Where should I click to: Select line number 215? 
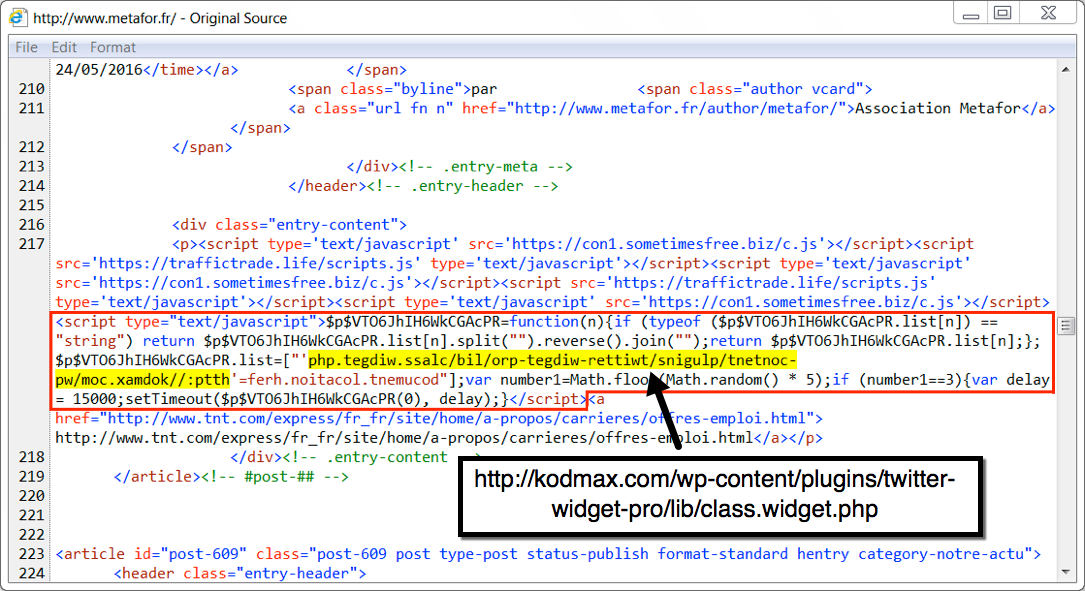click(x=32, y=206)
